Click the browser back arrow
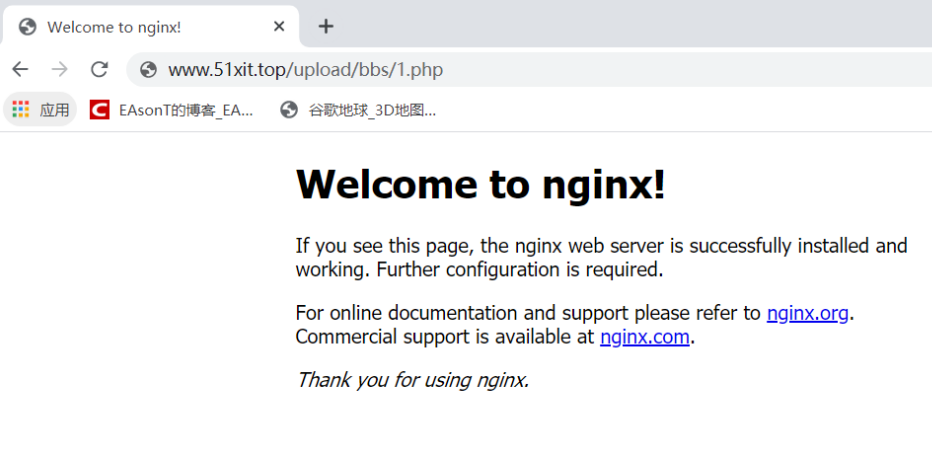 click(20, 70)
